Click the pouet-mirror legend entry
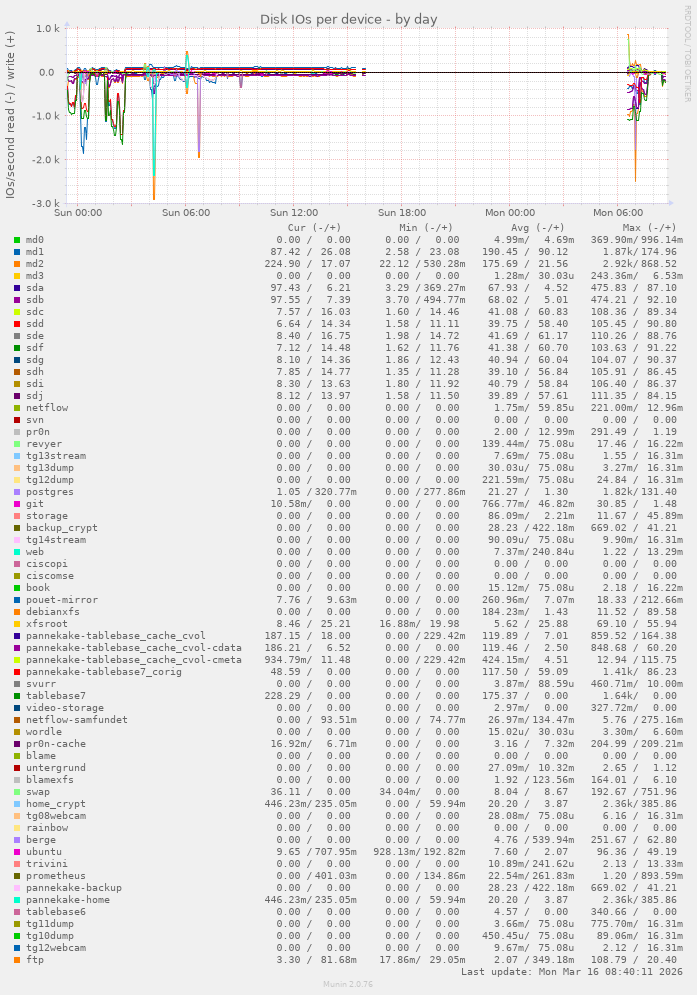 62,600
